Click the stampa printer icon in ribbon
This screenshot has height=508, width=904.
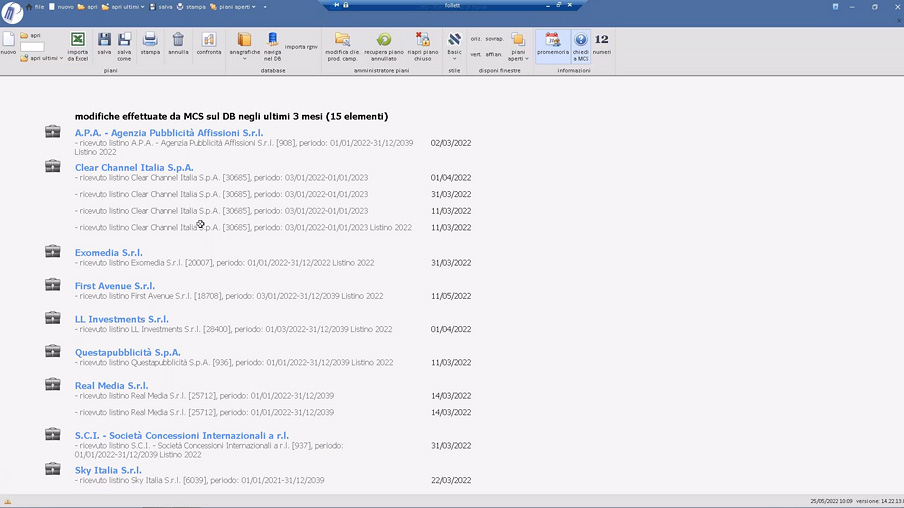150,40
